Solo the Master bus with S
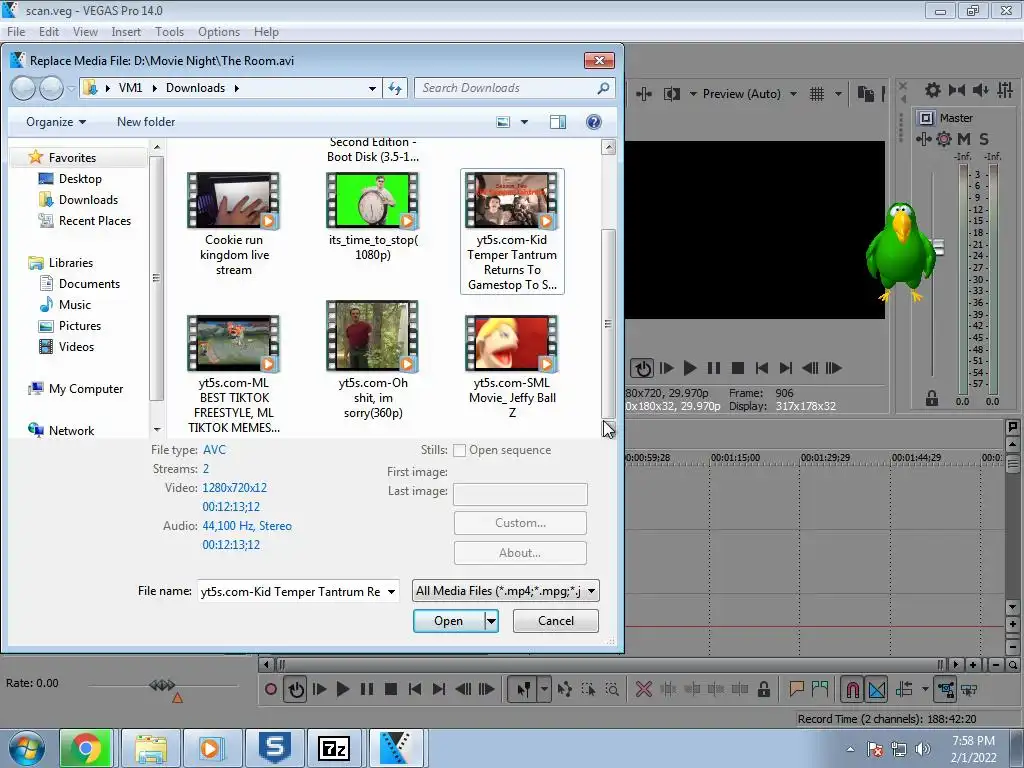Screen dimensions: 1024x768 click(x=984, y=138)
